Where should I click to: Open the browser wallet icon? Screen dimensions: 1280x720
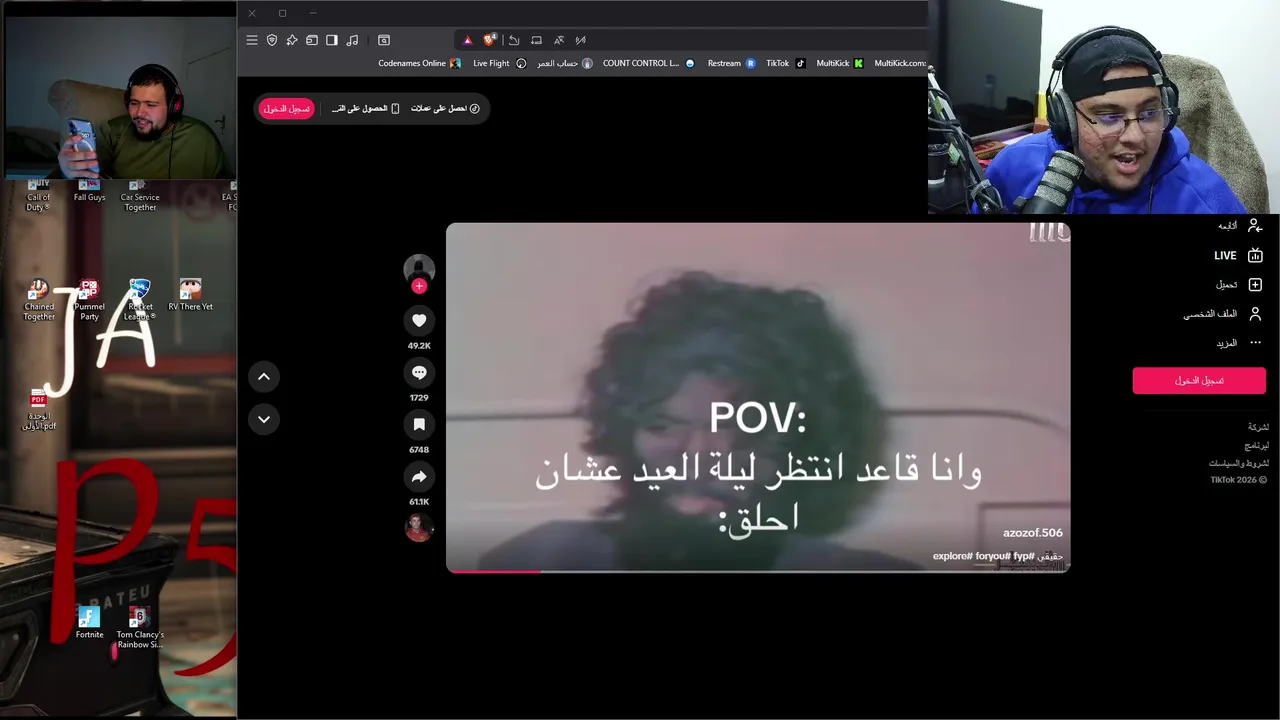(312, 40)
